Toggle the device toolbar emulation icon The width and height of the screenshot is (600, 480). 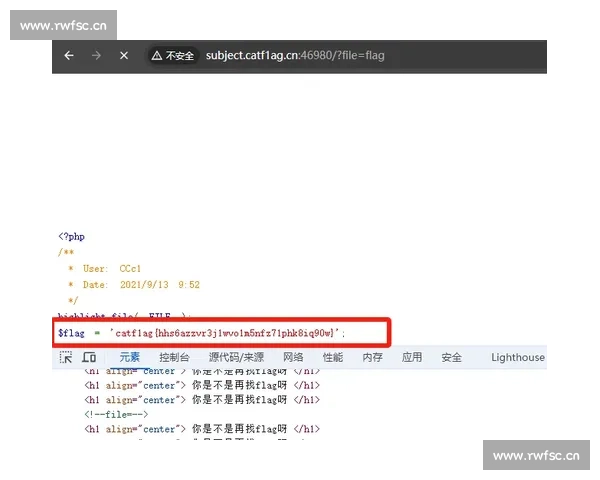click(89, 357)
